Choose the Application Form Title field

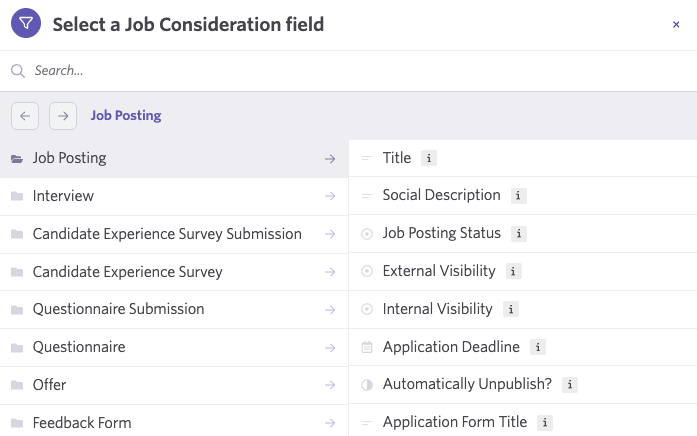(x=454, y=423)
